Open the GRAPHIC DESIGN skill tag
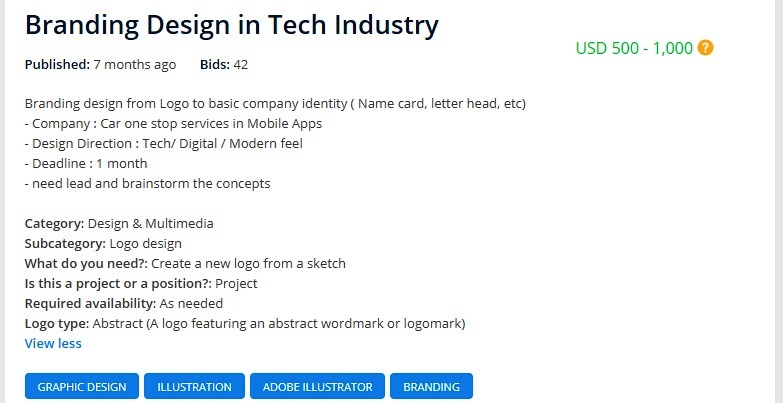Image resolution: width=783 pixels, height=403 pixels. [x=82, y=386]
